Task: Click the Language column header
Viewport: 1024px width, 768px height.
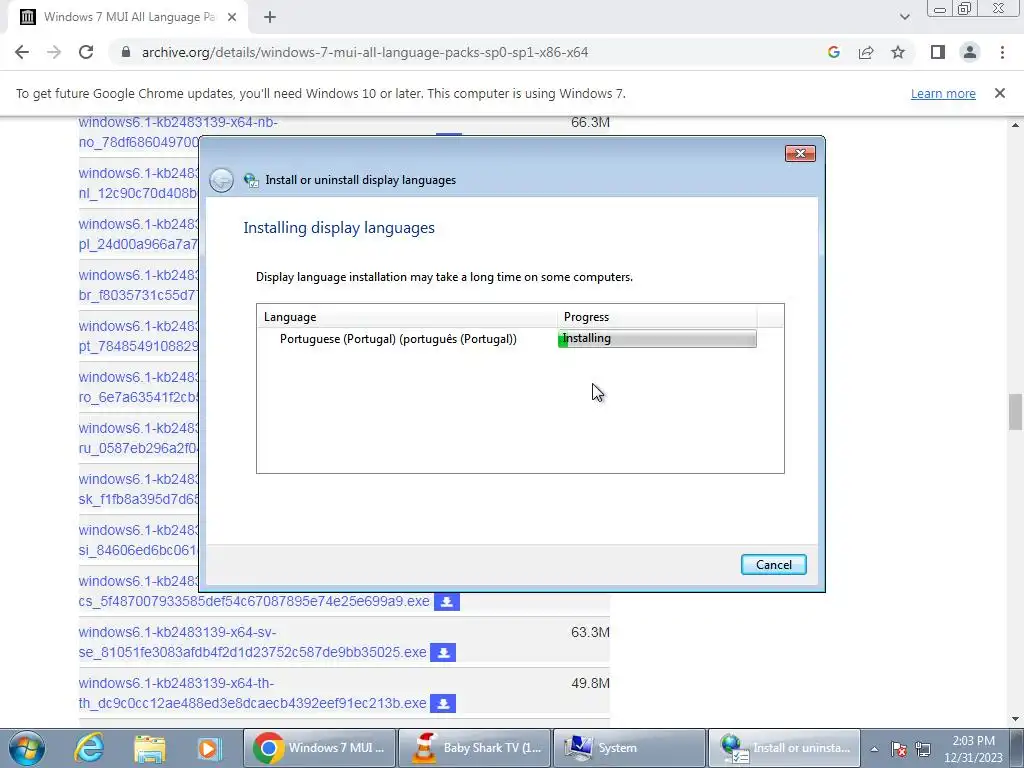Action: click(408, 317)
